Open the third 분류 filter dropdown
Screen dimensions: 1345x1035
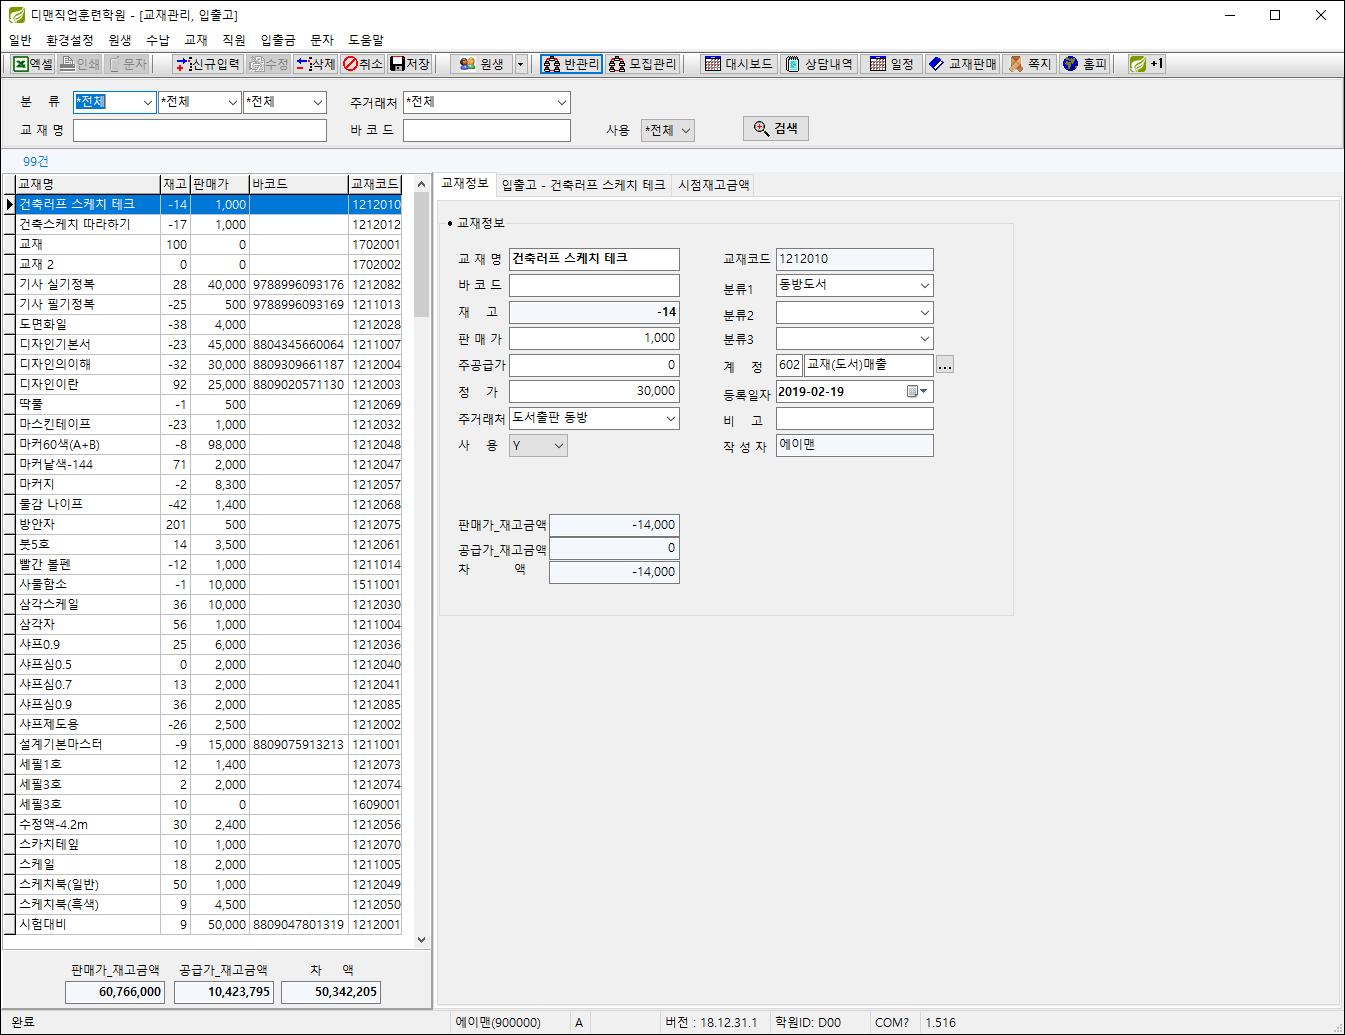pyautogui.click(x=318, y=102)
